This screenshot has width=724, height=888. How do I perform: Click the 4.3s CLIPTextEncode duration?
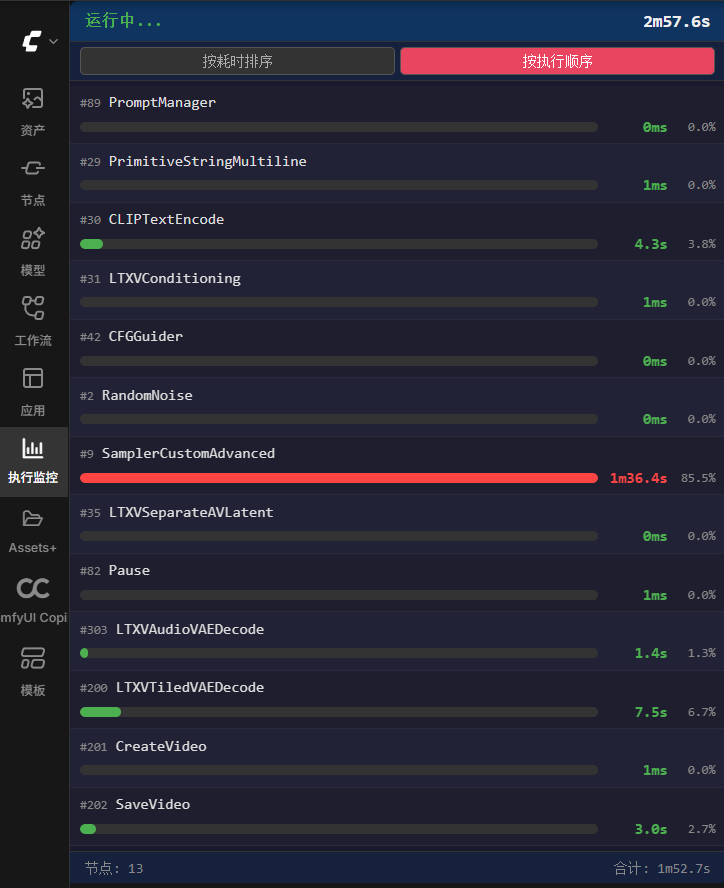point(651,244)
